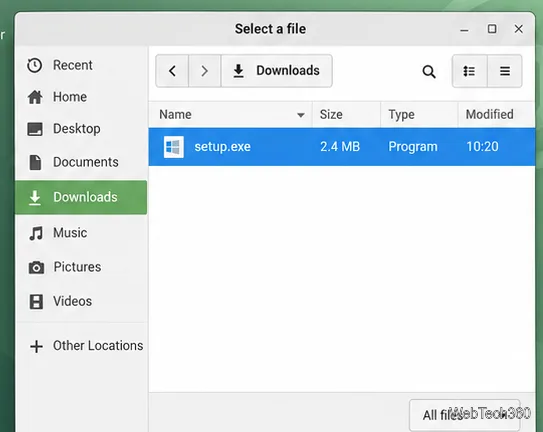Sort by the Modified column header

[x=497, y=115]
